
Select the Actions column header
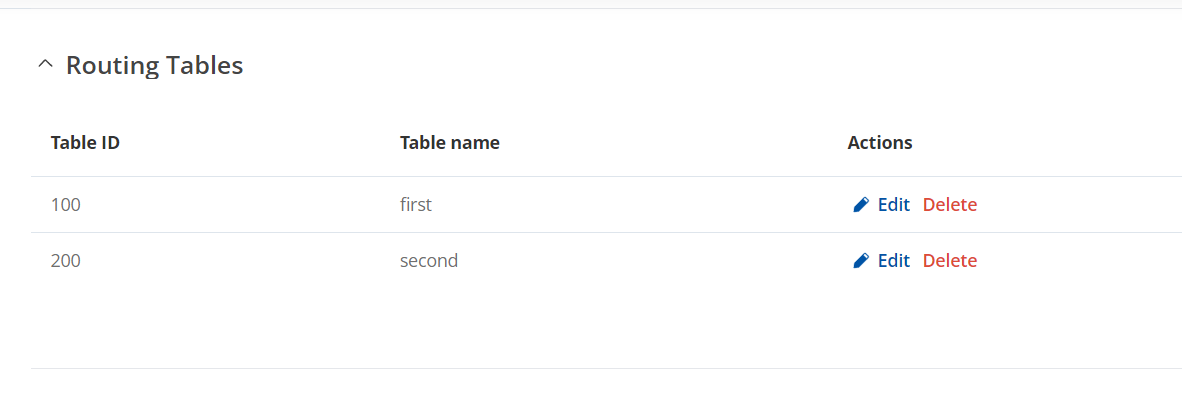click(880, 142)
